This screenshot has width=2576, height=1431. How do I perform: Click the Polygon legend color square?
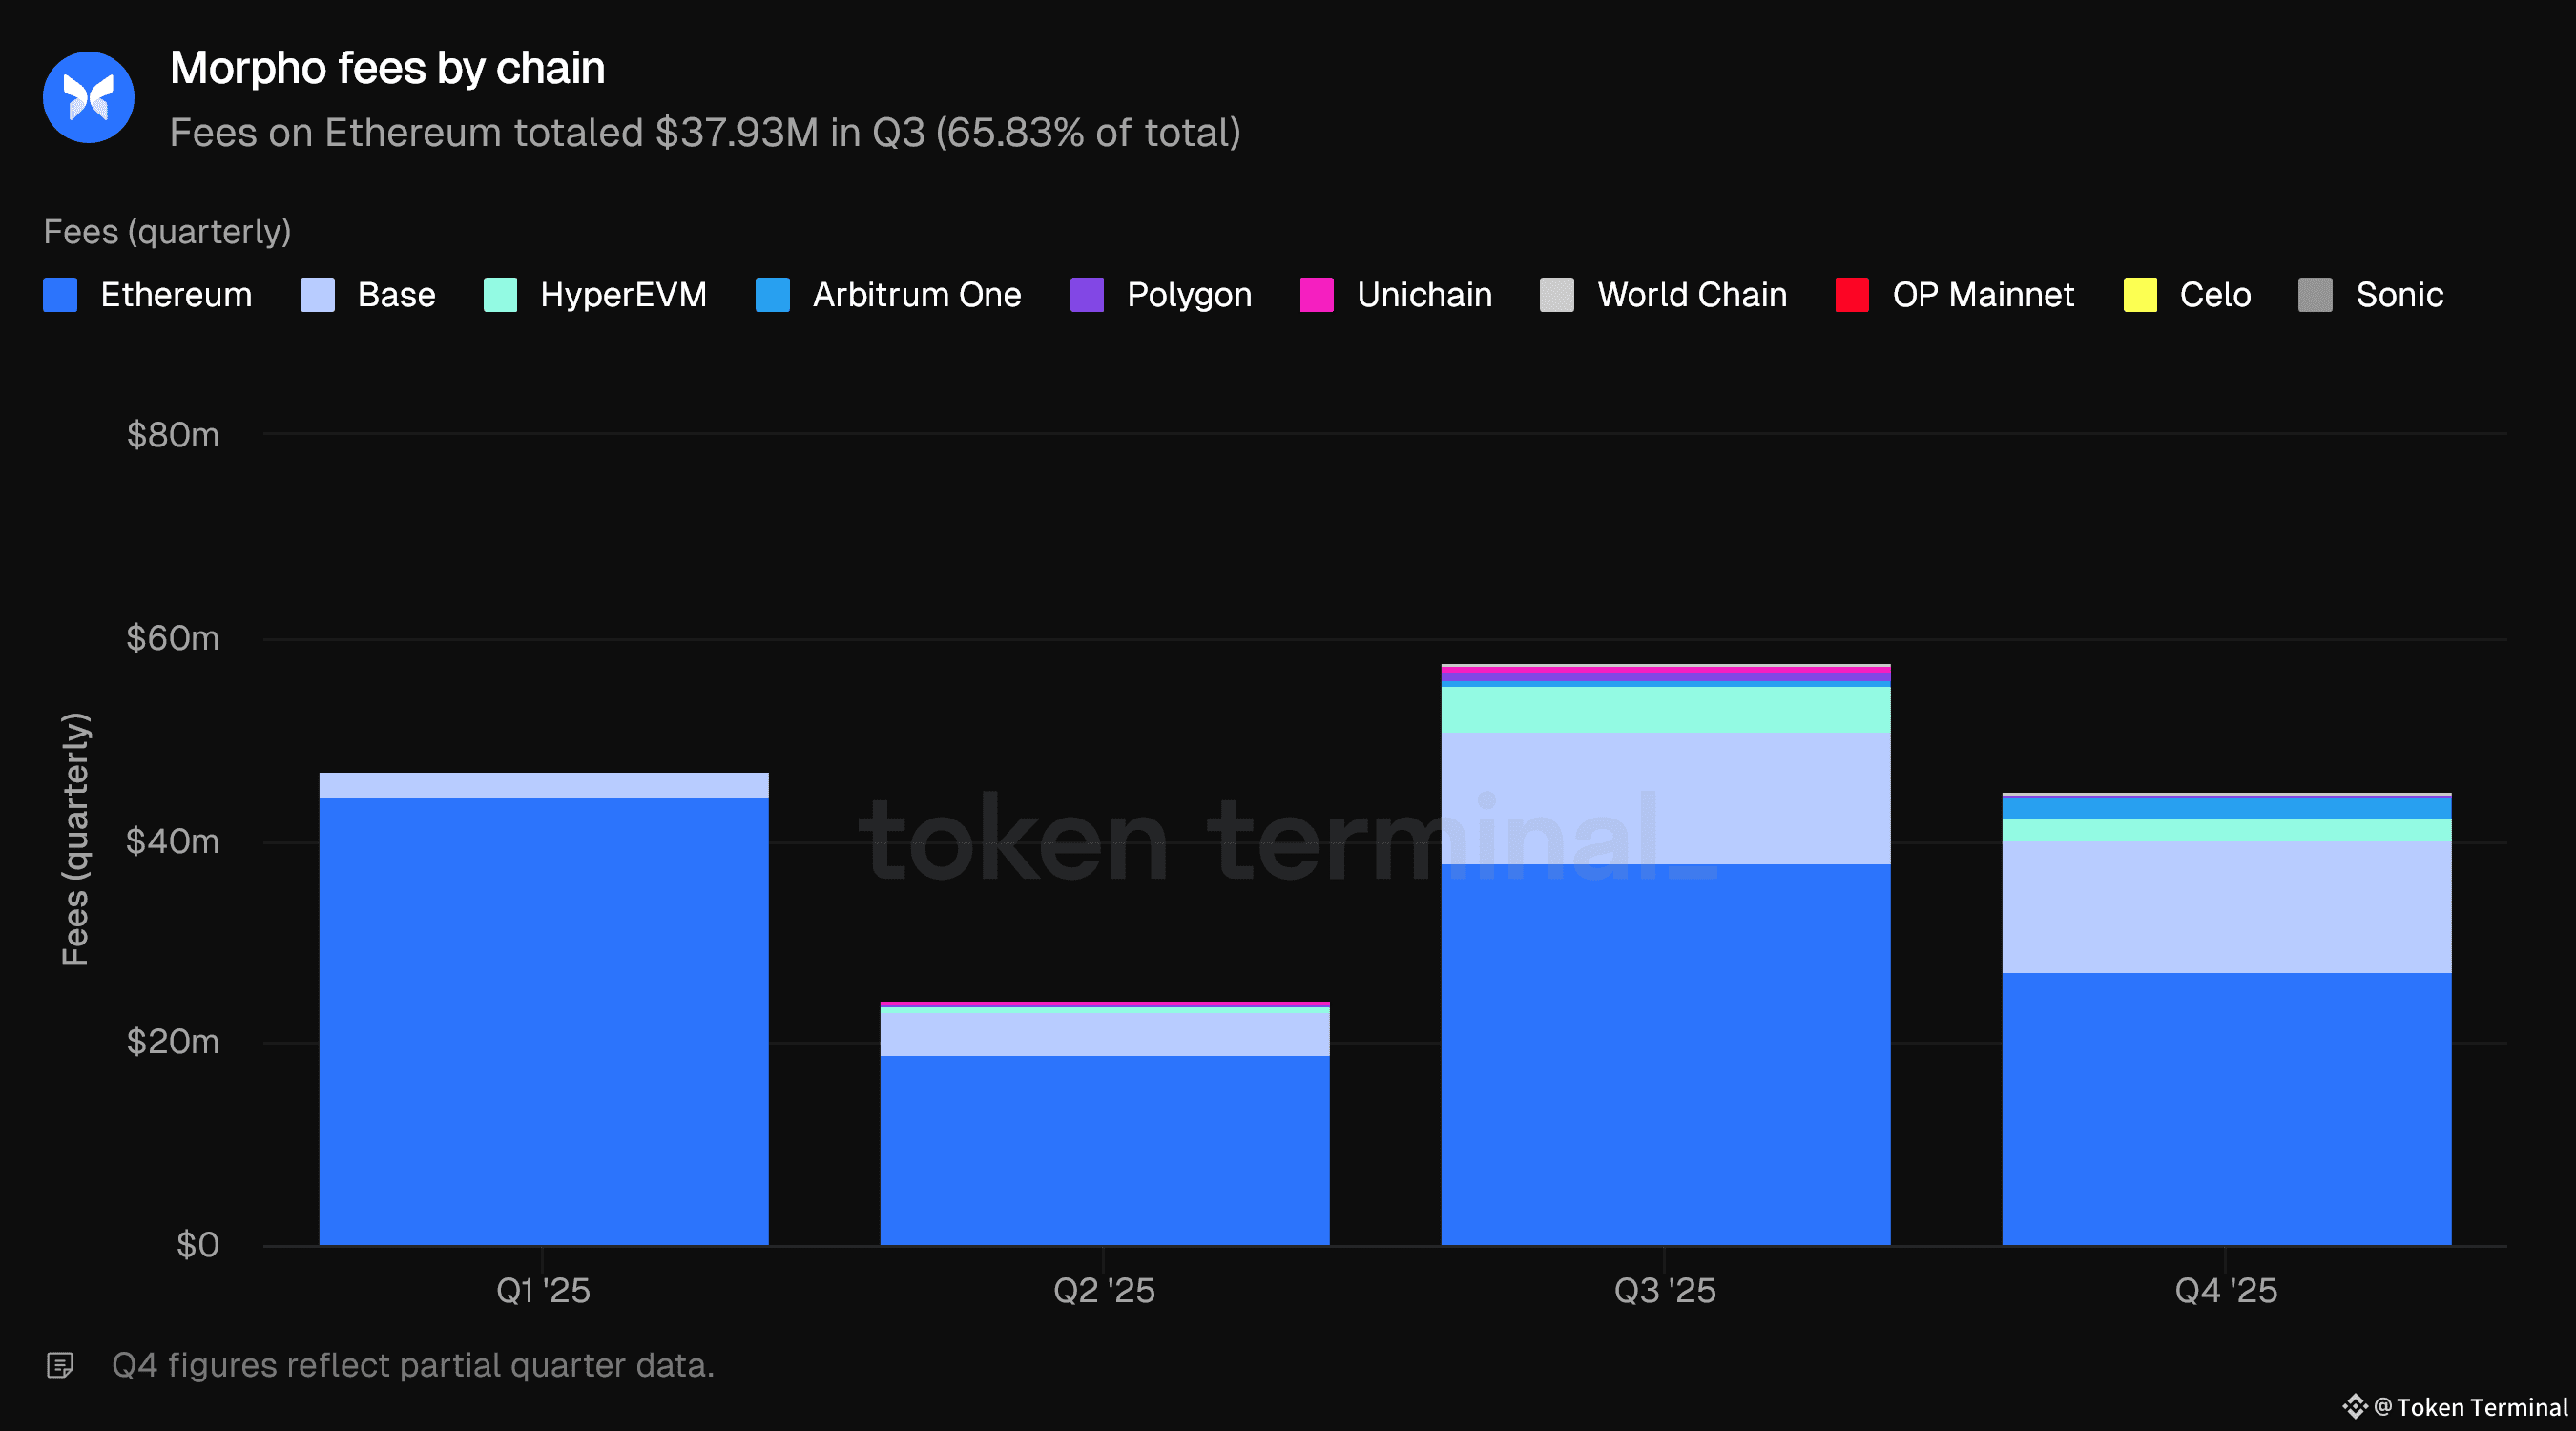[1087, 295]
